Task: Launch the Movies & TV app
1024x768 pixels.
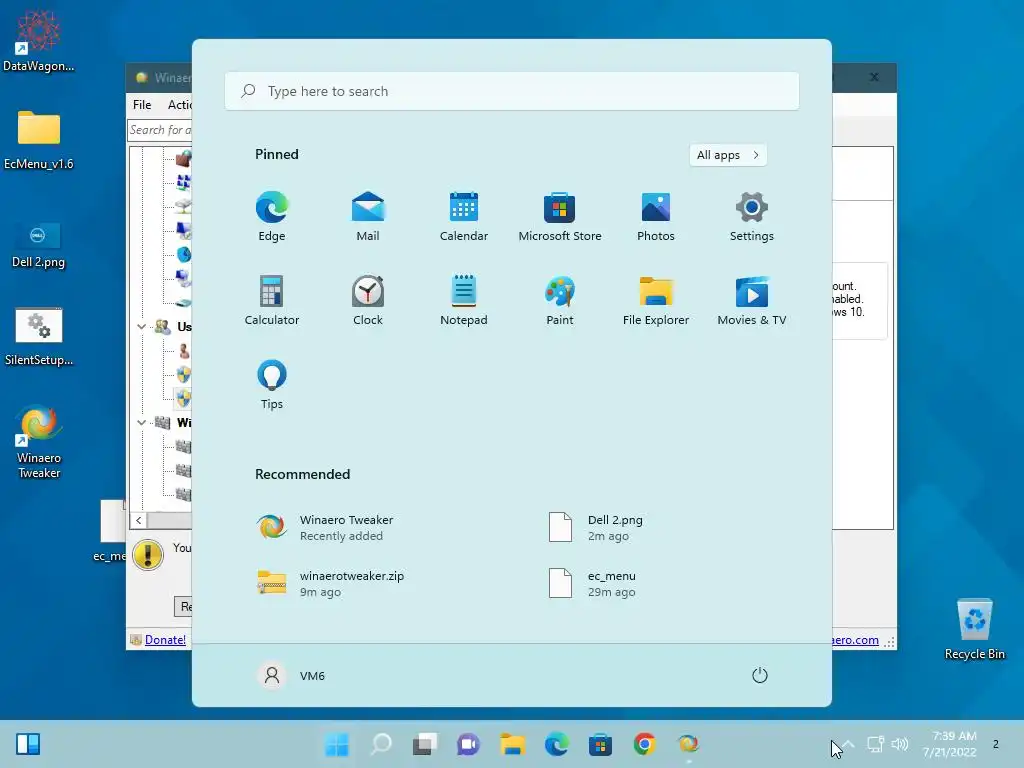Action: 752,300
